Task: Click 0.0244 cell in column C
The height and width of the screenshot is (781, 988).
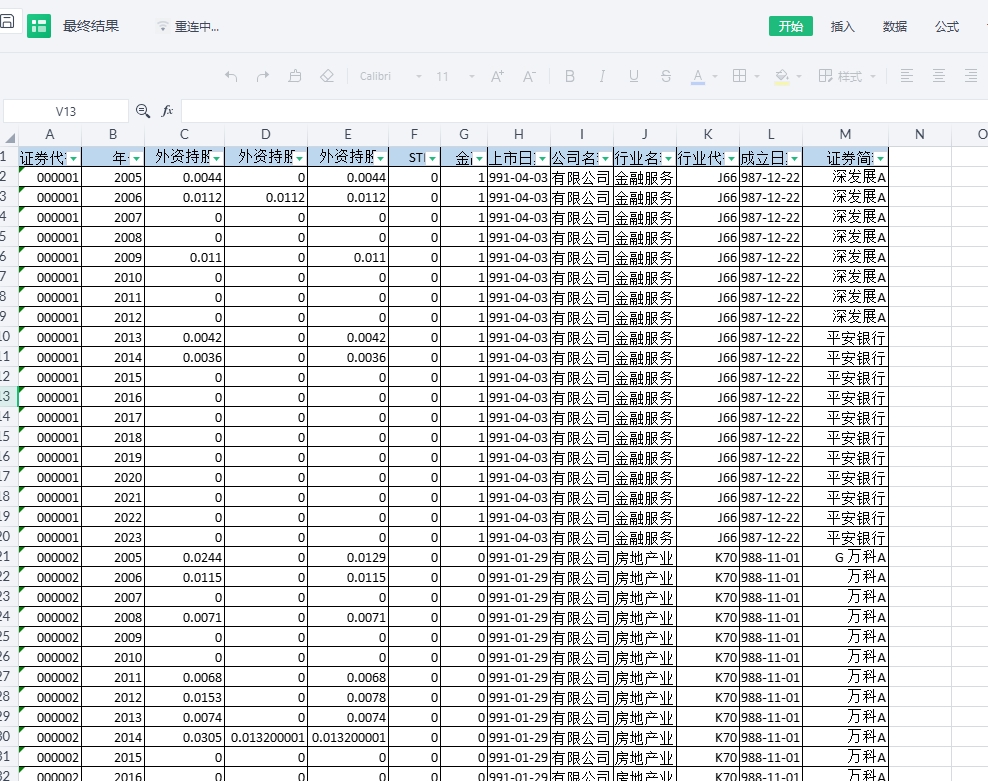Action: [185, 557]
